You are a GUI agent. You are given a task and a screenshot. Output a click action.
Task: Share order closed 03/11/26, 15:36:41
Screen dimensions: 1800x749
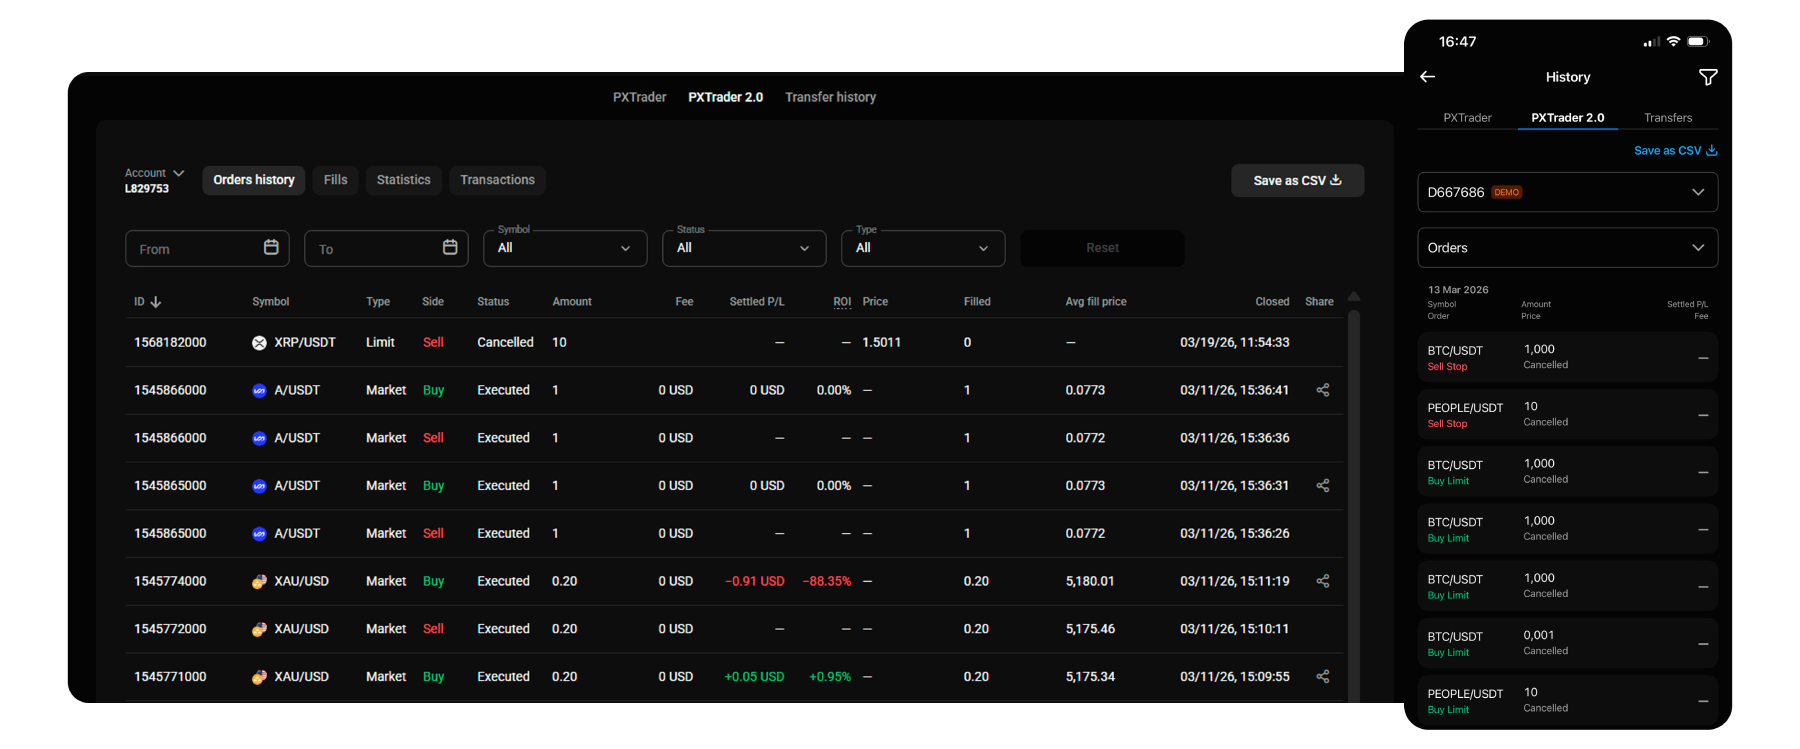tap(1323, 390)
